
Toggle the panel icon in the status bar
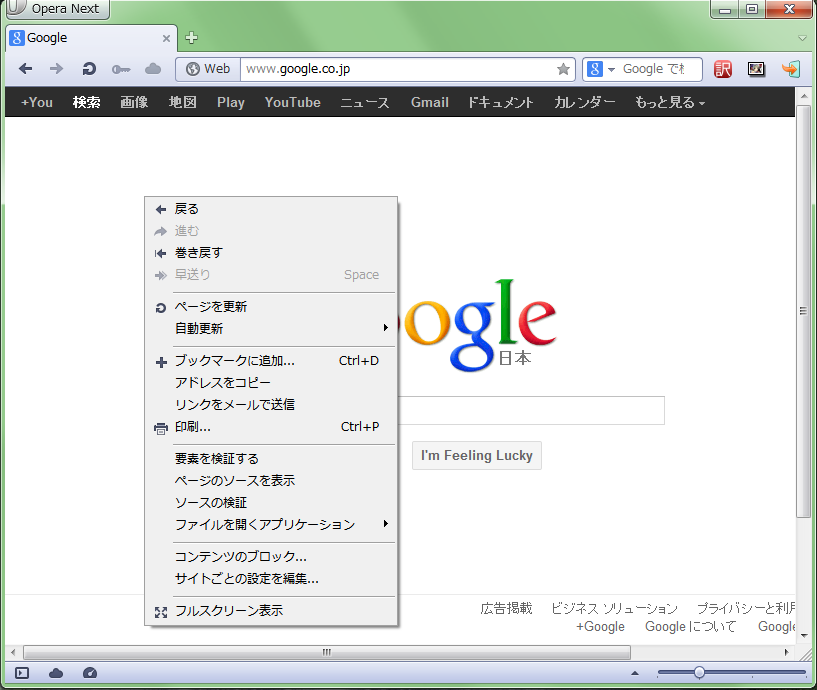click(x=22, y=673)
